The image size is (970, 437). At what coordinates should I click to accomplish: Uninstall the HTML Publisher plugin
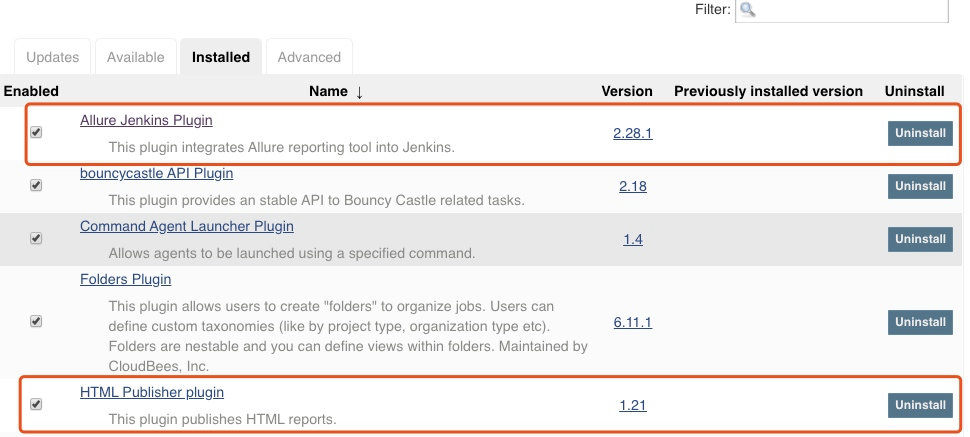coord(920,405)
